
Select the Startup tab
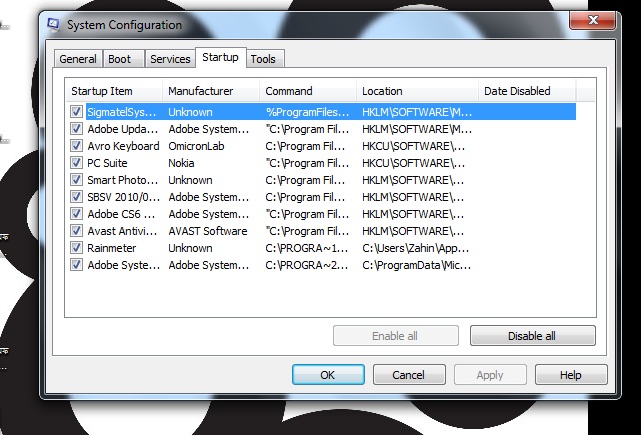click(220, 57)
